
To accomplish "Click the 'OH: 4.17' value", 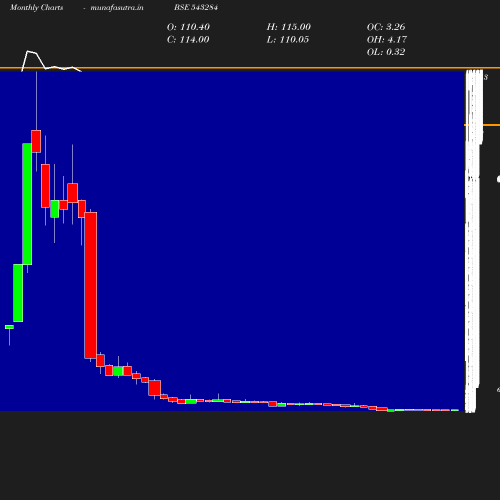I will tap(387, 40).
